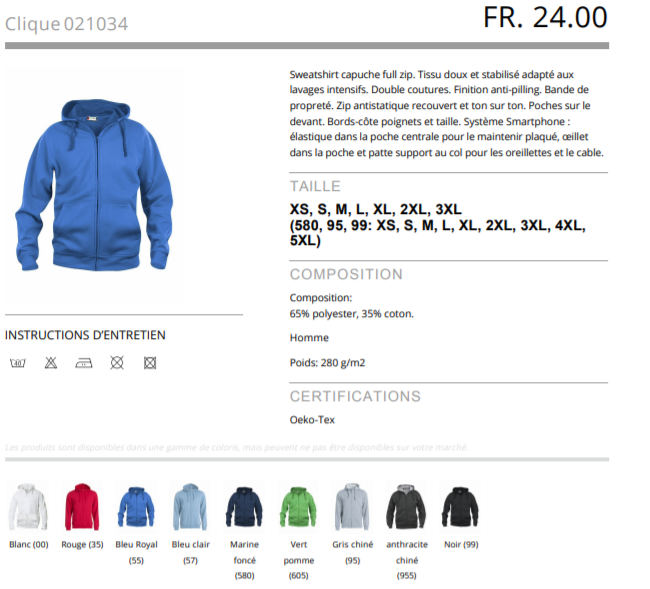This screenshot has width=650, height=589.
Task: Pick the Bleu clair (57) hoodie
Action: [190, 507]
